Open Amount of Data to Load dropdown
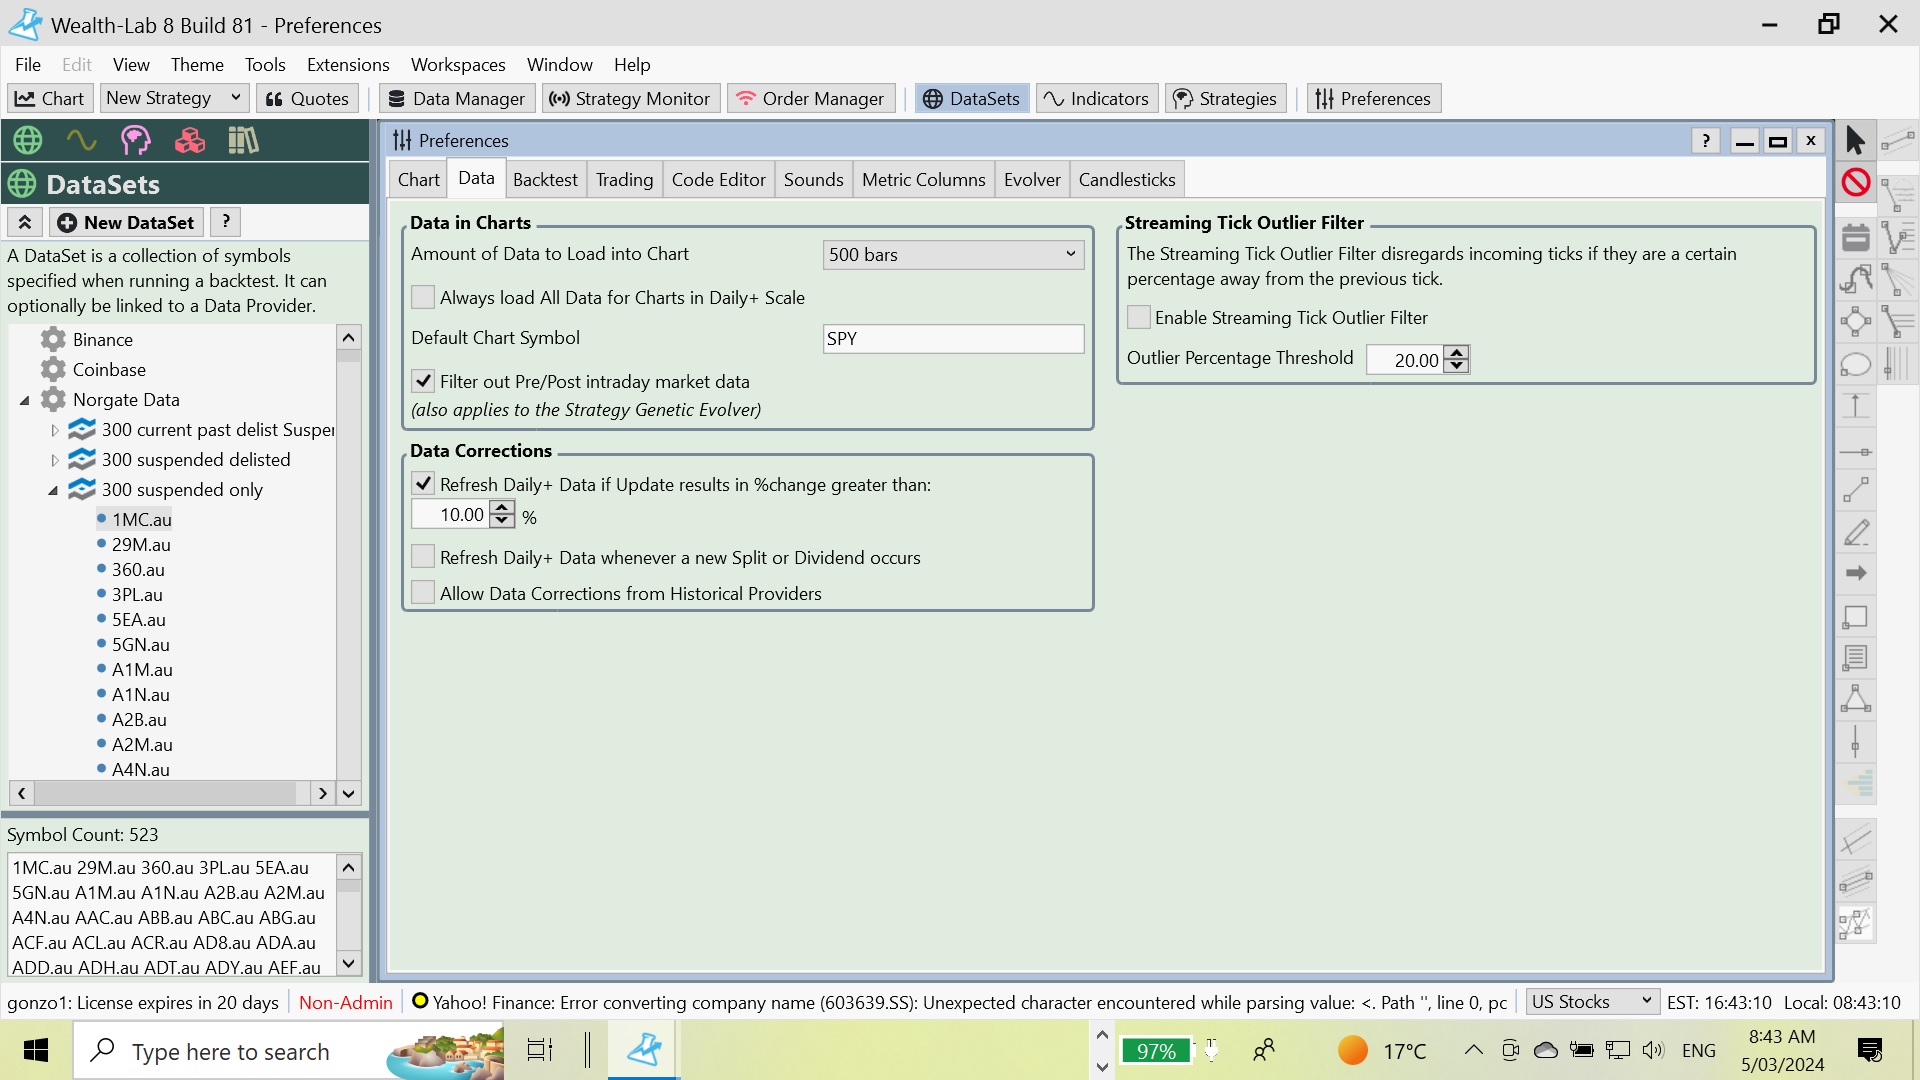Image resolution: width=1920 pixels, height=1080 pixels. click(953, 254)
